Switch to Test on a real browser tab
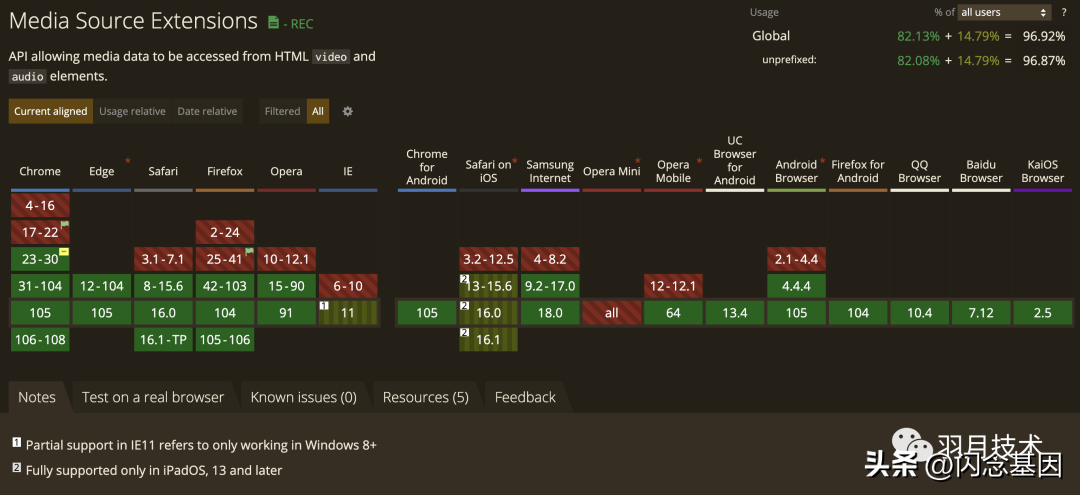The width and height of the screenshot is (1080, 495). click(x=153, y=397)
